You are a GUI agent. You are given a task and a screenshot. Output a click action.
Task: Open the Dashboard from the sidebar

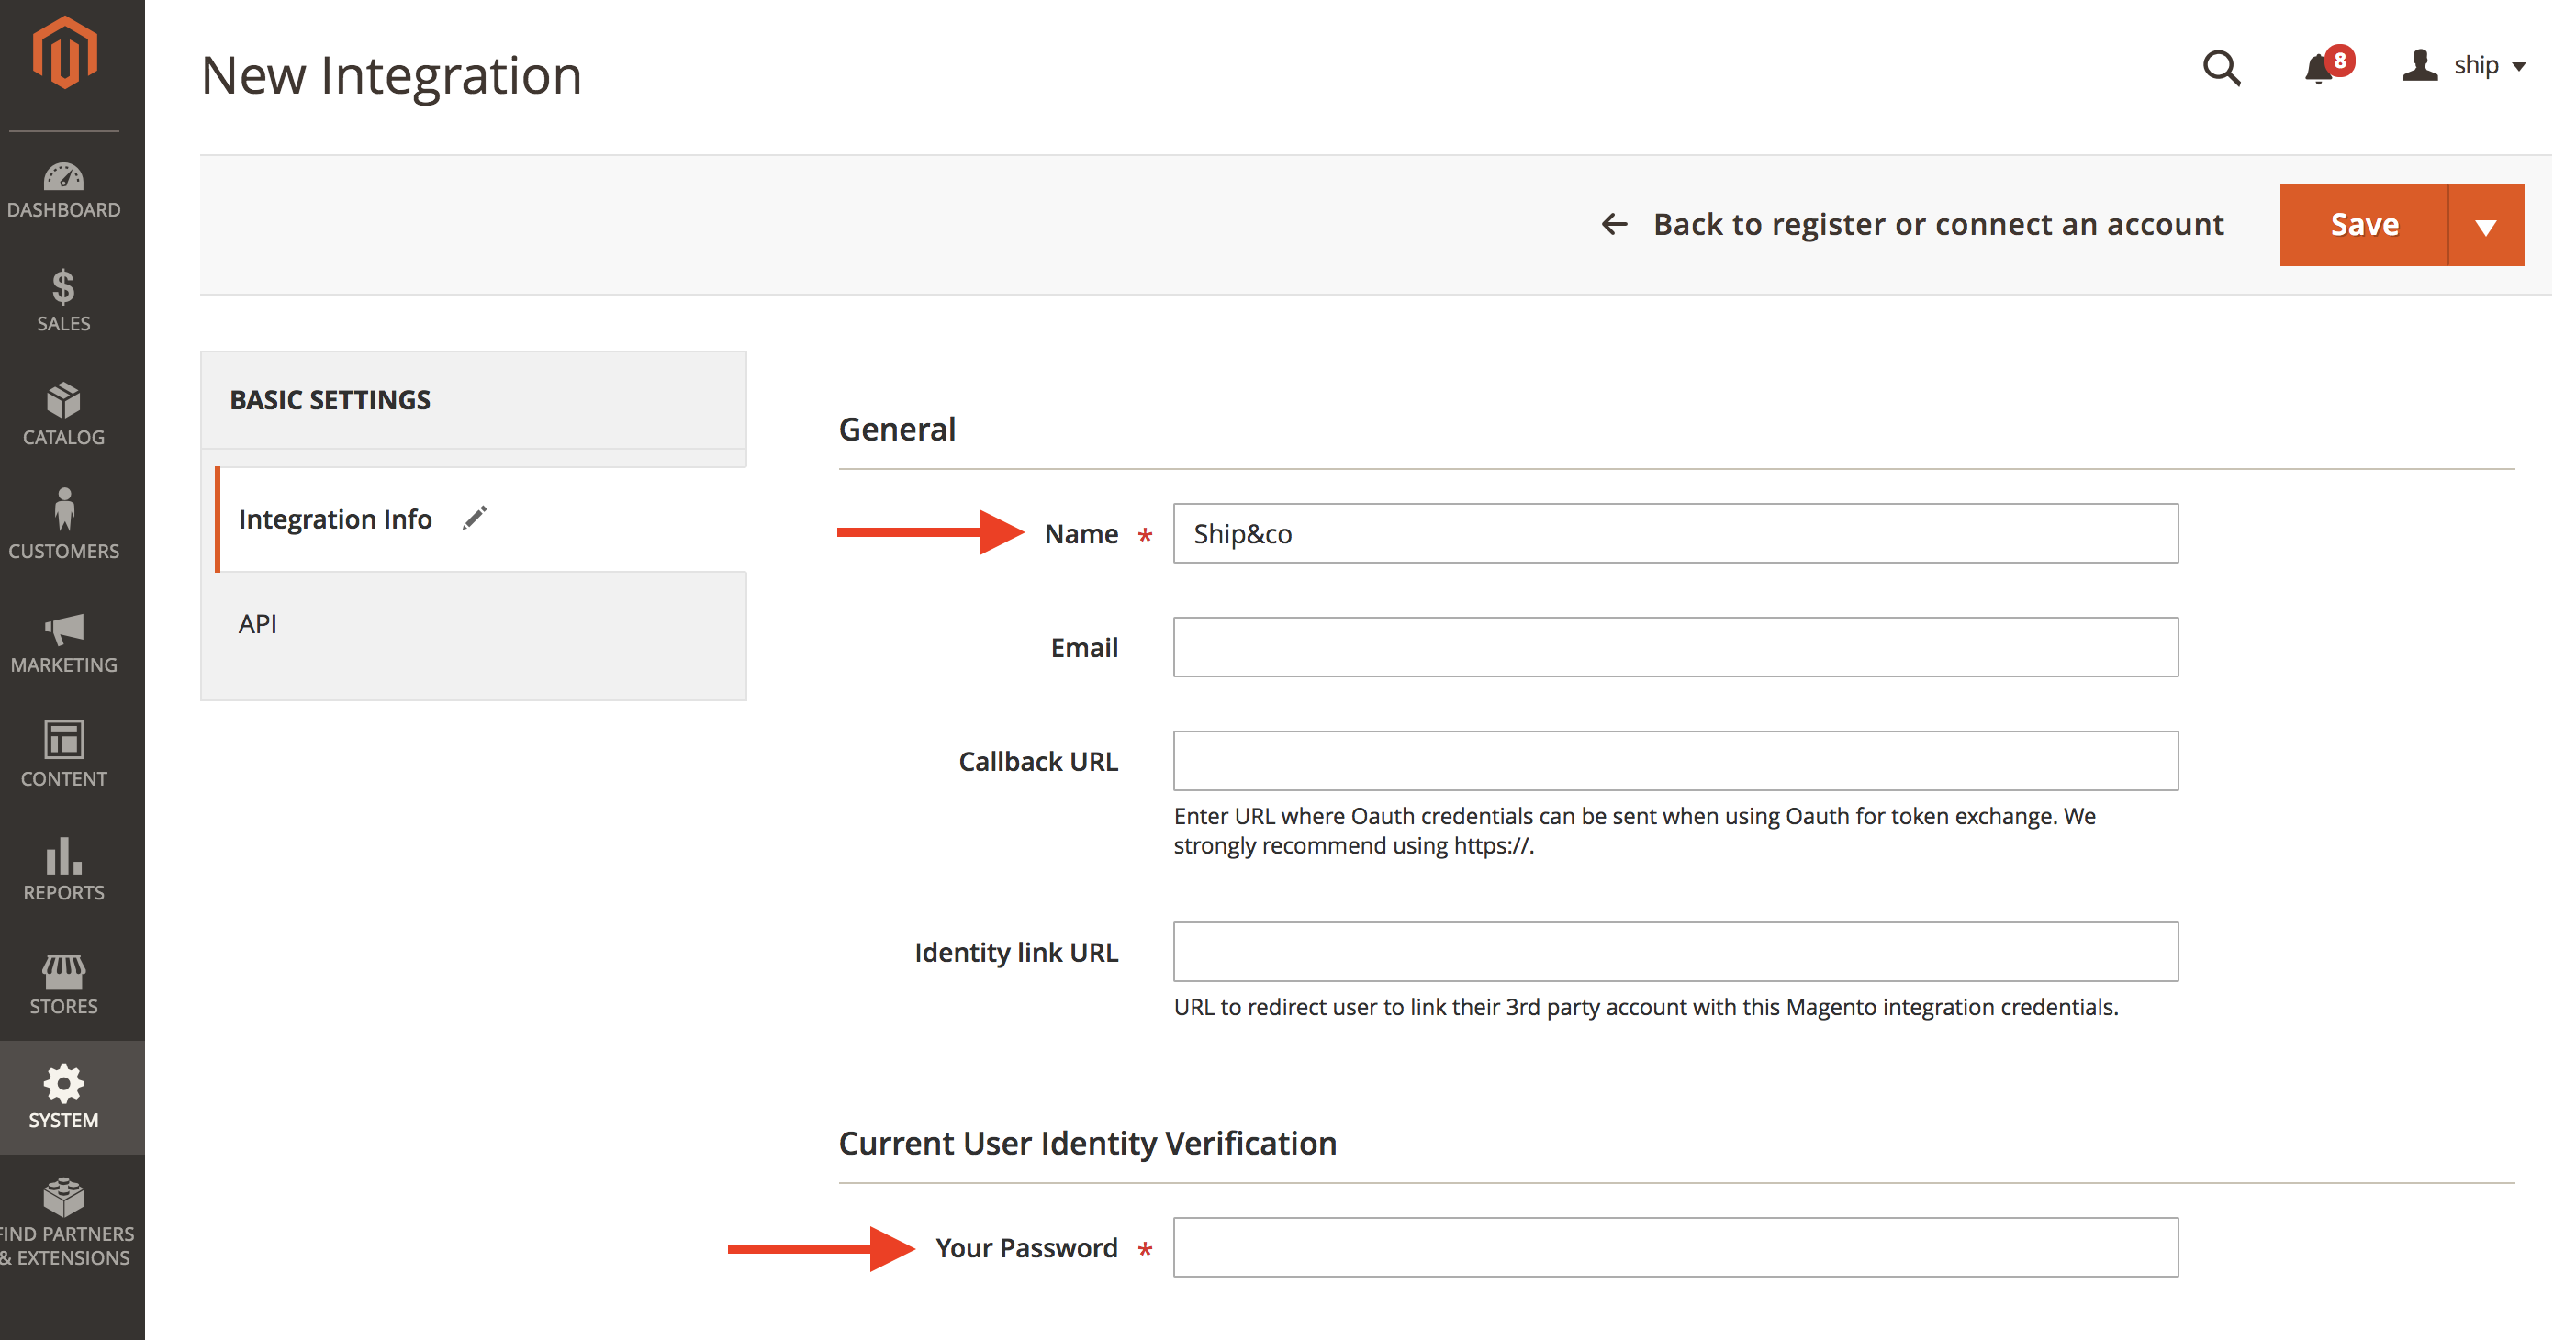pyautogui.click(x=64, y=189)
